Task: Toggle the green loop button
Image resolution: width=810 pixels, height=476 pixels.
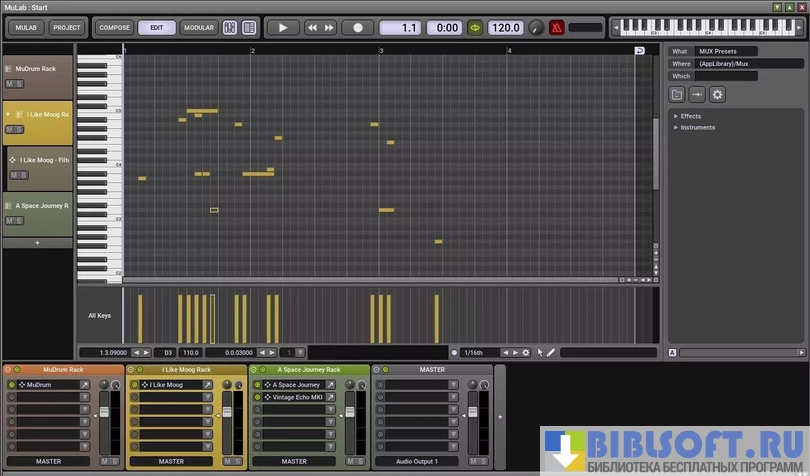Action: click(474, 28)
